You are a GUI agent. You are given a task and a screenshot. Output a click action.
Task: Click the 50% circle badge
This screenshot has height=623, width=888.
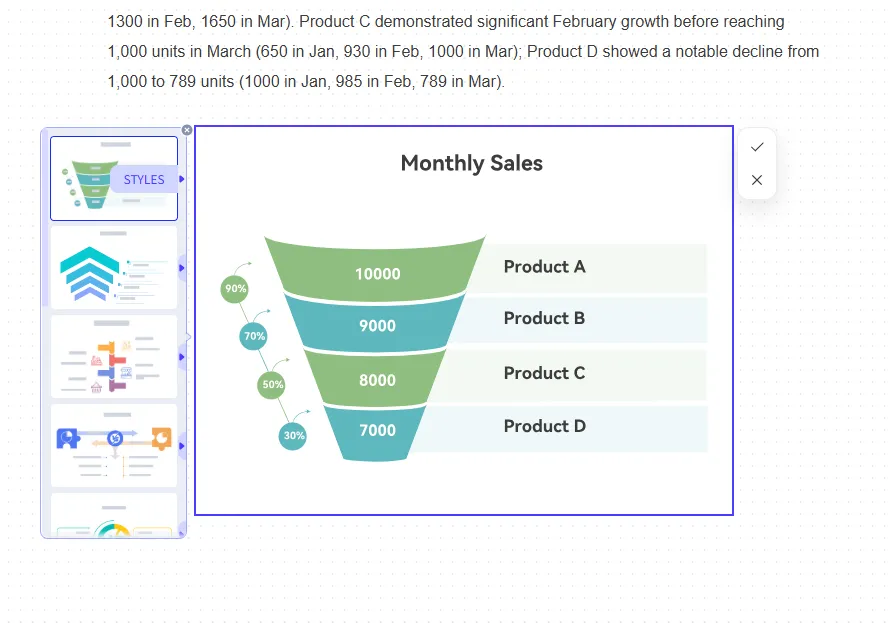(x=272, y=384)
